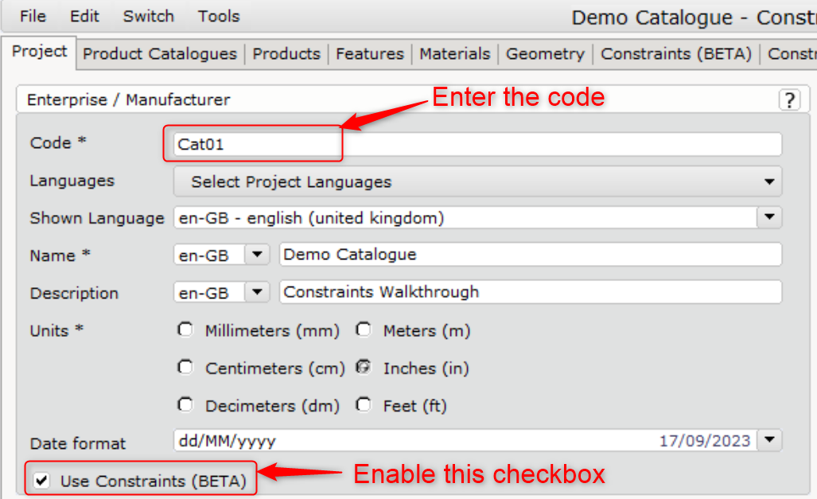Select the Project tab
This screenshot has width=817, height=499.
point(39,51)
